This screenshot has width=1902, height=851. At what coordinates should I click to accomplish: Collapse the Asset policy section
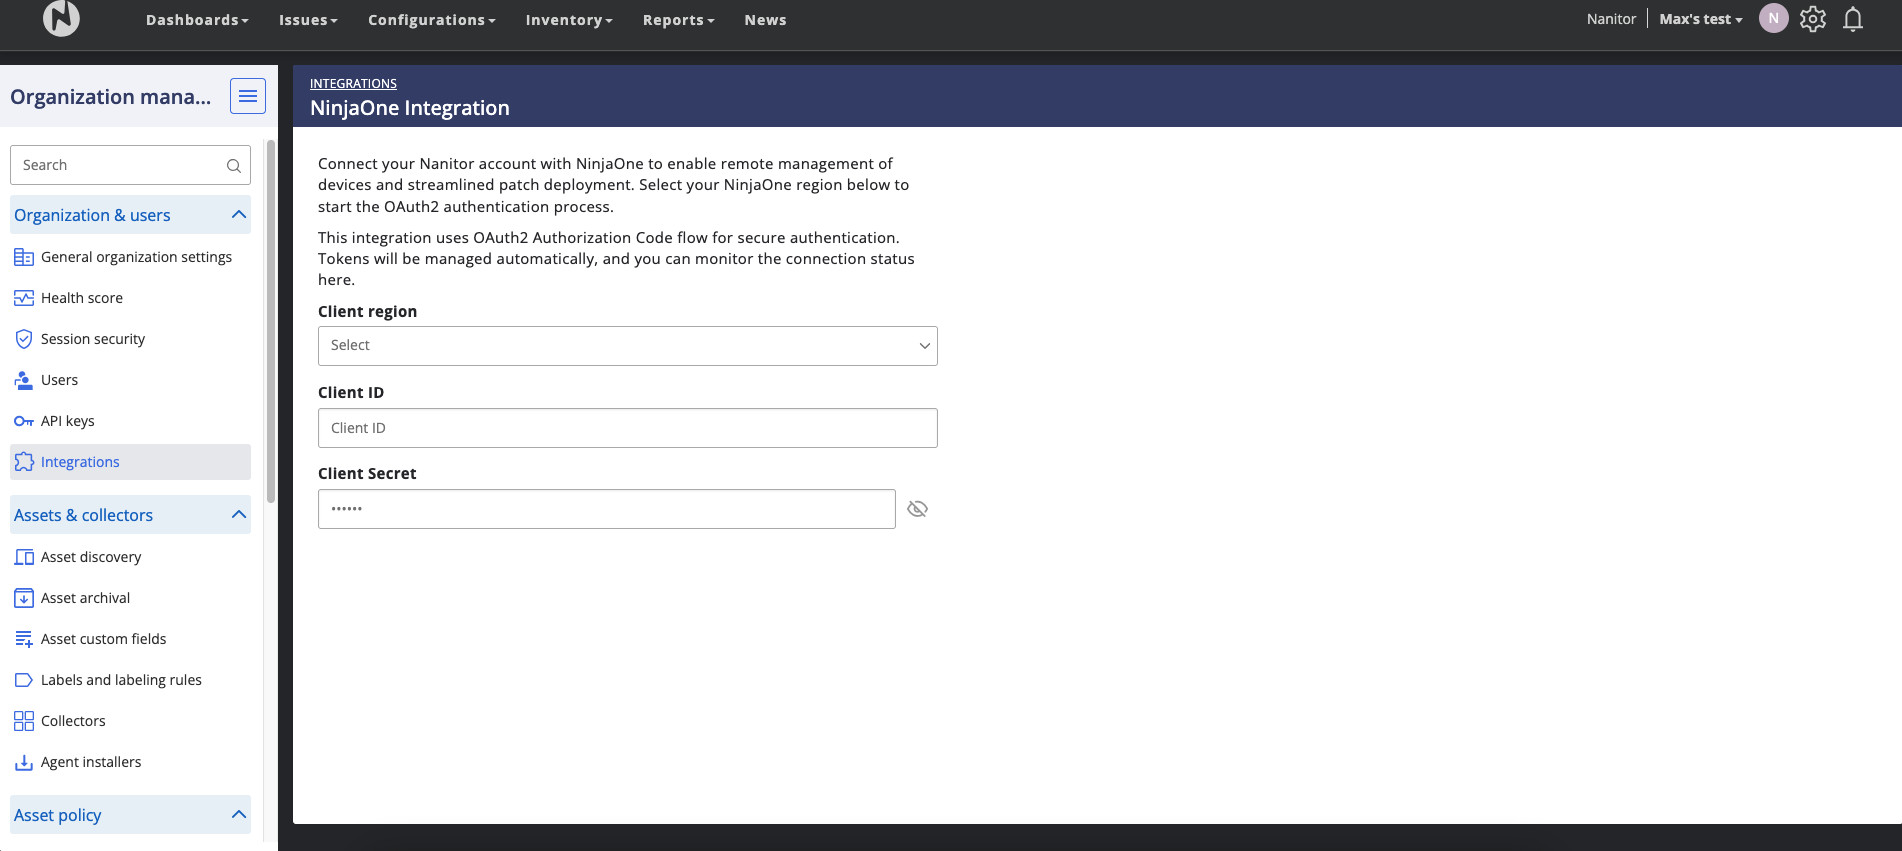pos(238,815)
